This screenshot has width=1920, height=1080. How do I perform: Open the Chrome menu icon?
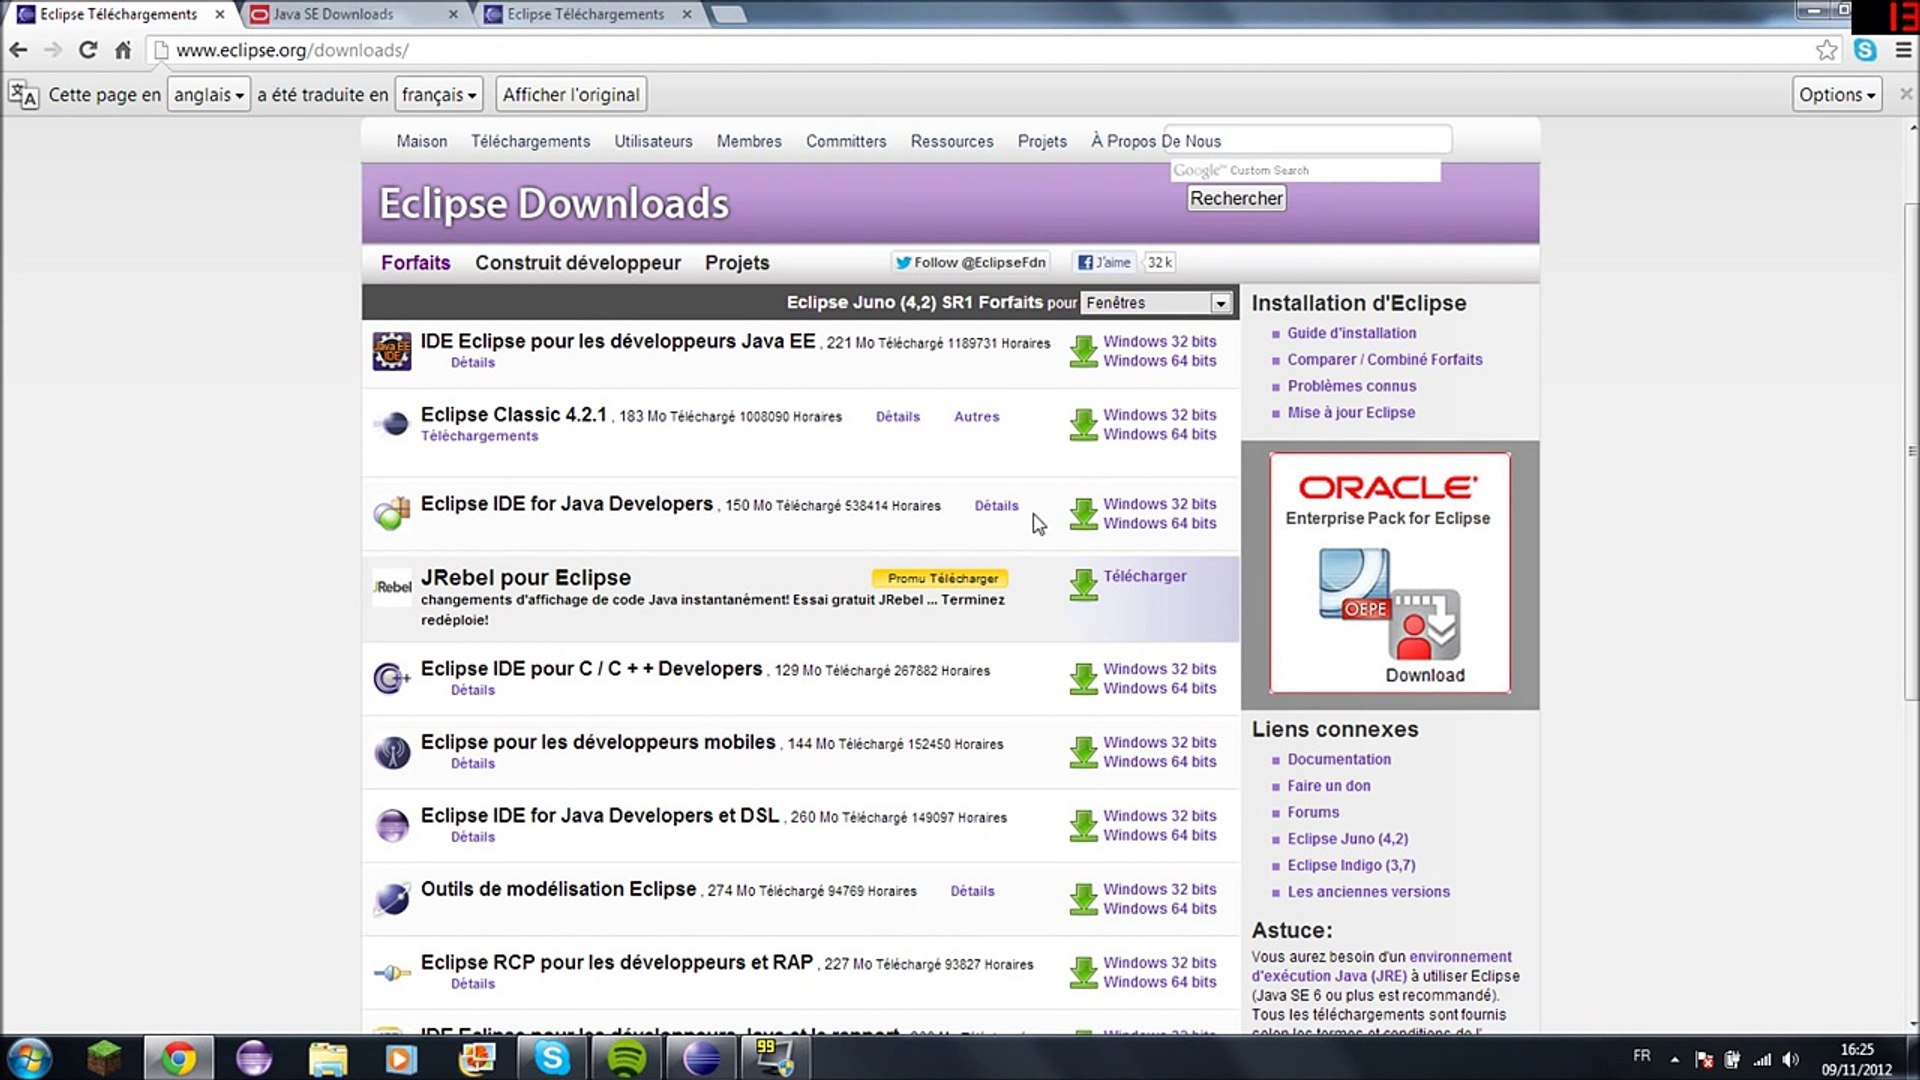point(1903,50)
